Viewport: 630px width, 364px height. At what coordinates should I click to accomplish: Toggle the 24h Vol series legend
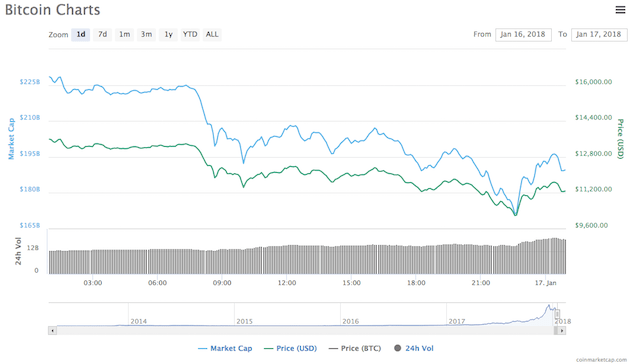tap(414, 348)
